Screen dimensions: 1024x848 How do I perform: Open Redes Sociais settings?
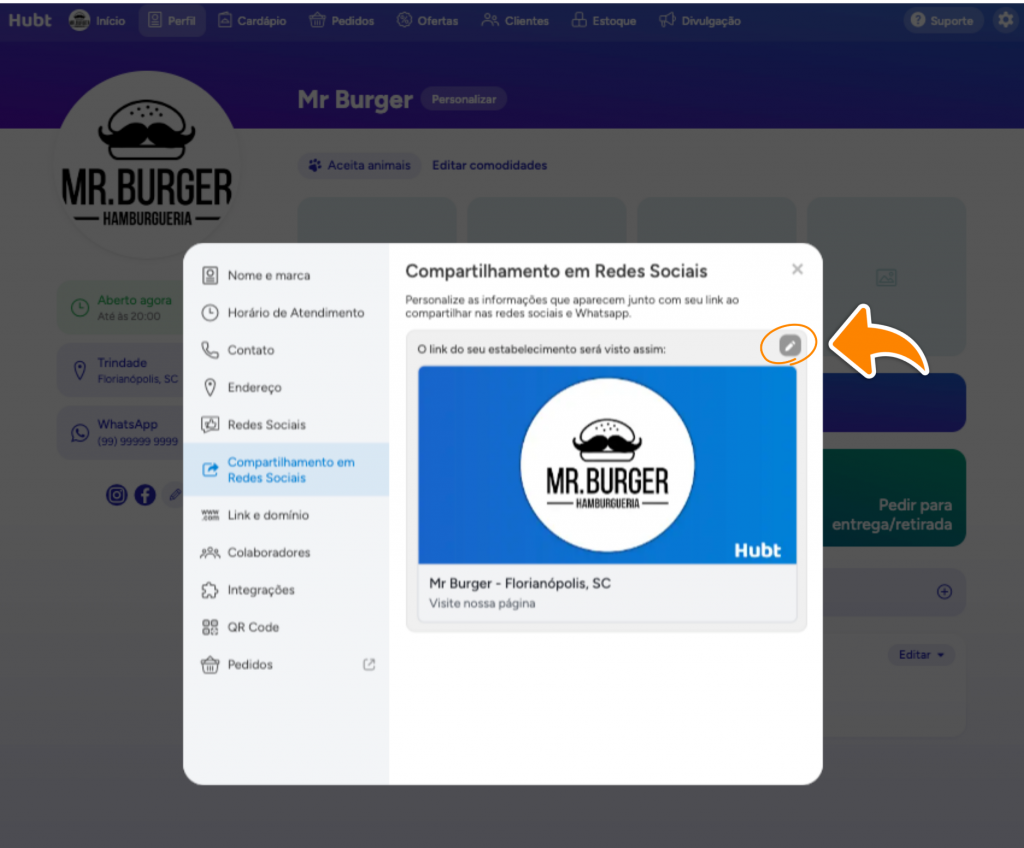click(x=287, y=425)
